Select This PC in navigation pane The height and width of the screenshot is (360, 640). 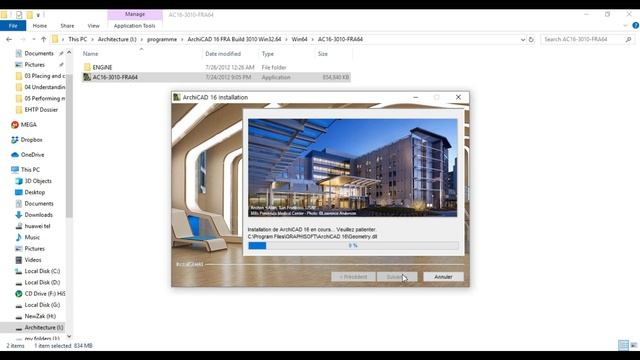click(x=30, y=170)
